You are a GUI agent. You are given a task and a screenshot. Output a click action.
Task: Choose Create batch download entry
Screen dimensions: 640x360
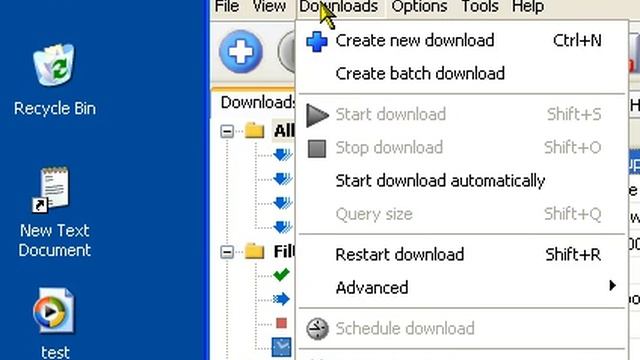pos(463,74)
